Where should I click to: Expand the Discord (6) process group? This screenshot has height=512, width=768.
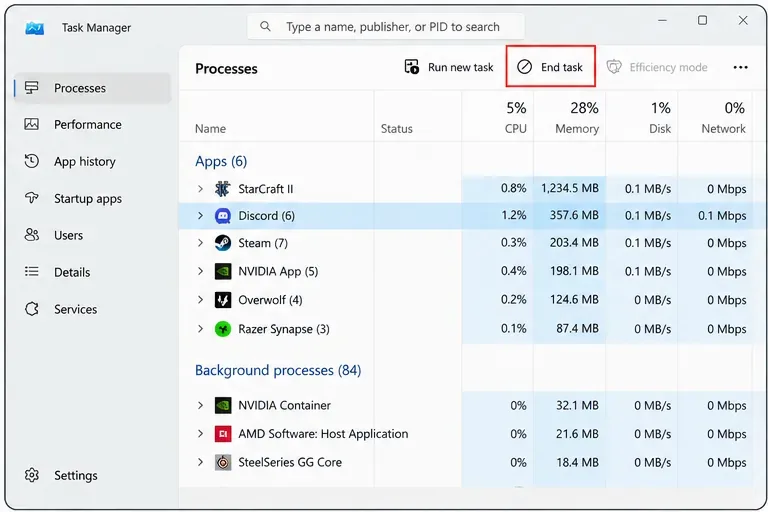coord(200,216)
